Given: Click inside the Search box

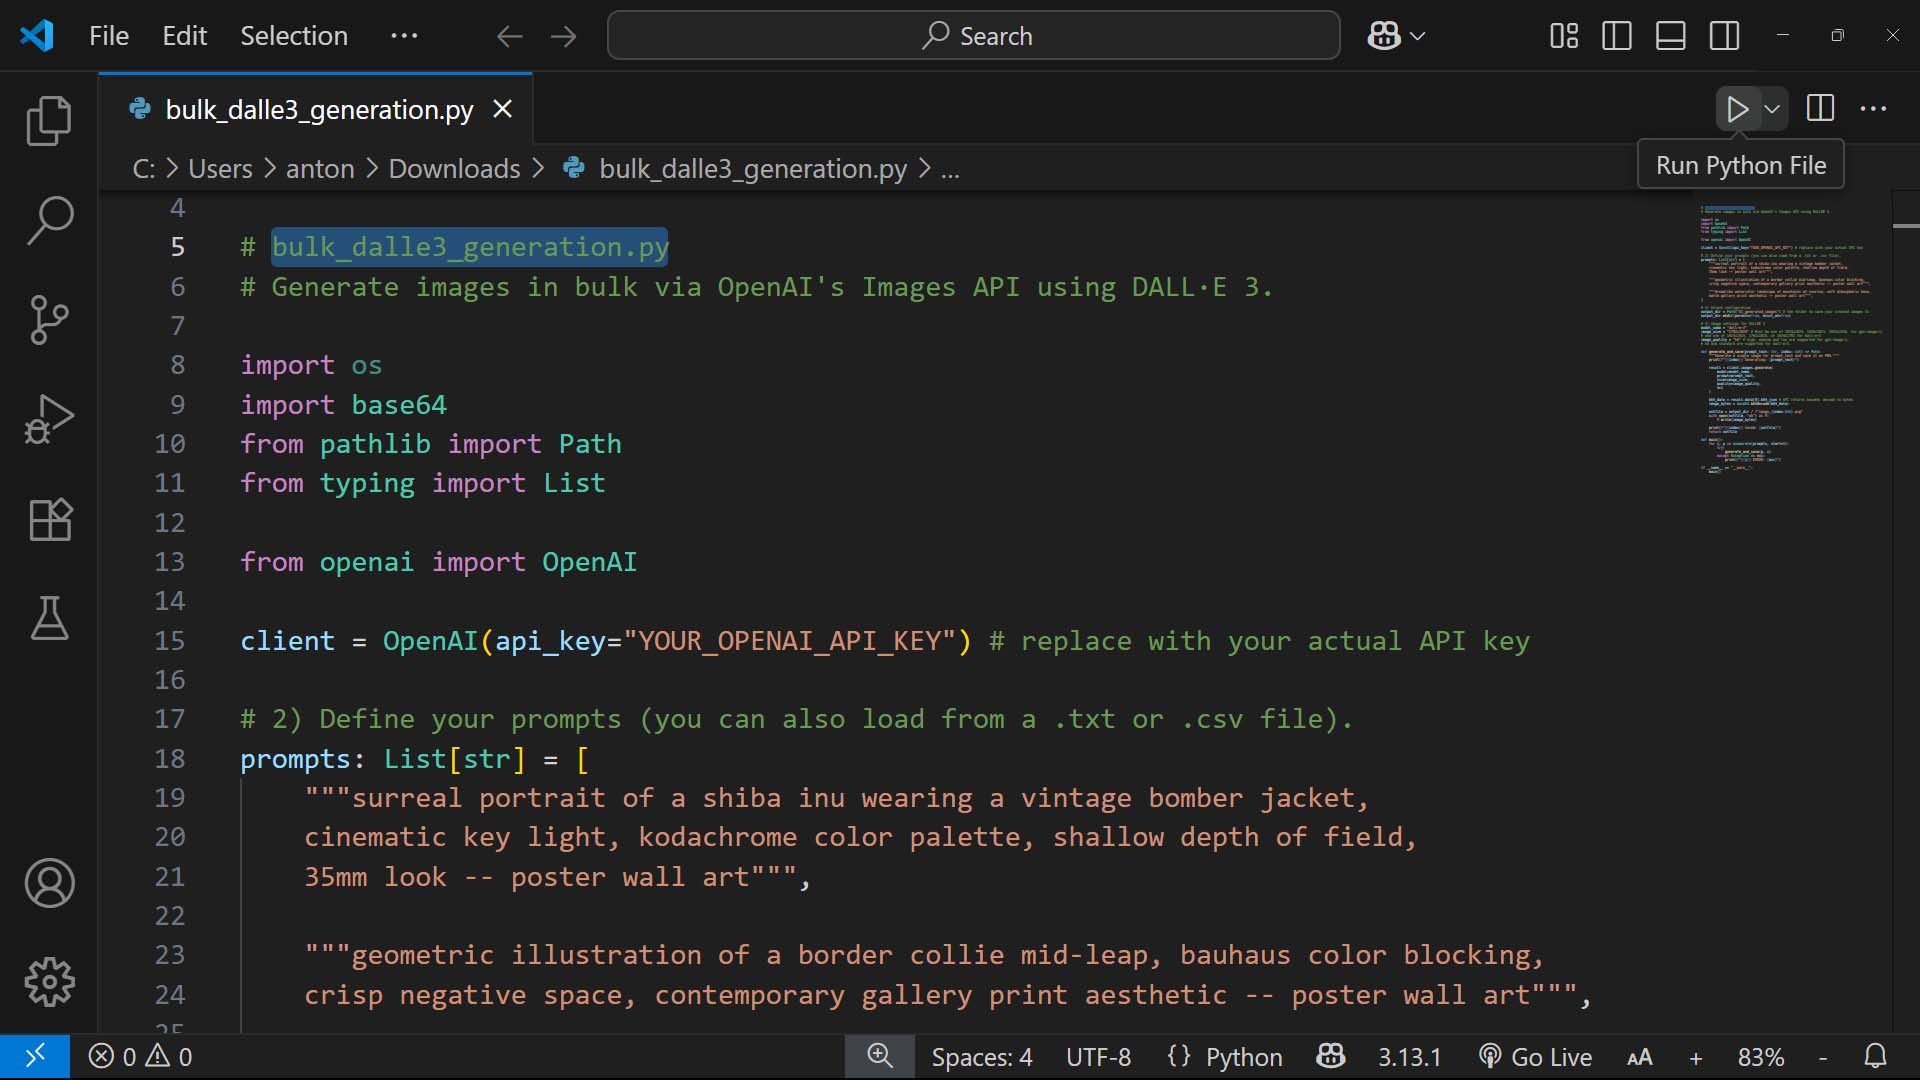Looking at the screenshot, I should click(973, 35).
